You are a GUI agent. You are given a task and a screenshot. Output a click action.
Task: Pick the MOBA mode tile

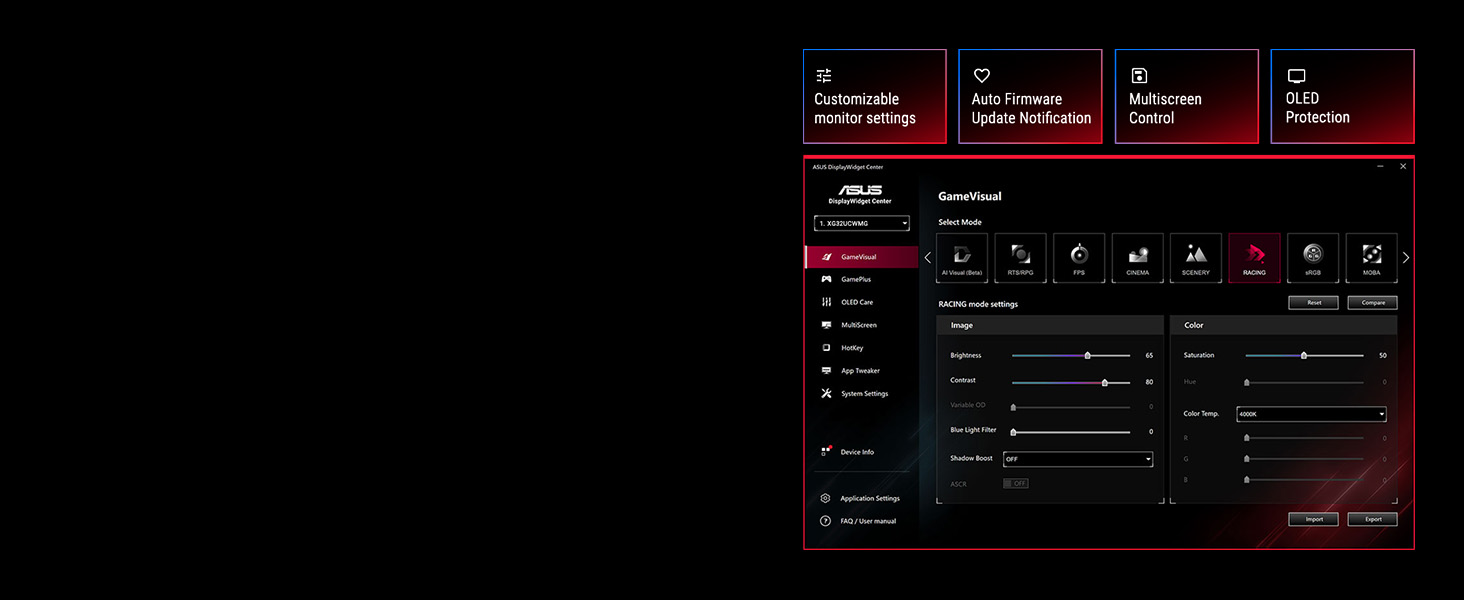pyautogui.click(x=1372, y=258)
